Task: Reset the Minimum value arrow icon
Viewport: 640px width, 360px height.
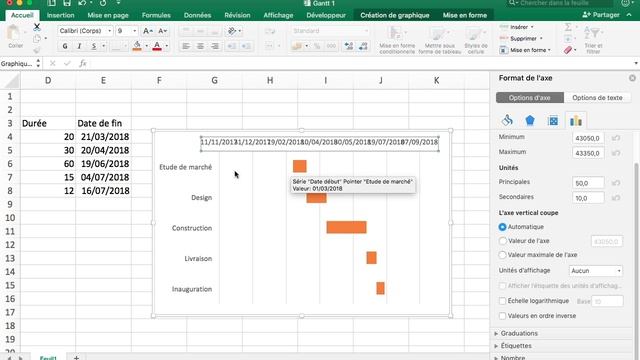Action: pyautogui.click(x=616, y=138)
